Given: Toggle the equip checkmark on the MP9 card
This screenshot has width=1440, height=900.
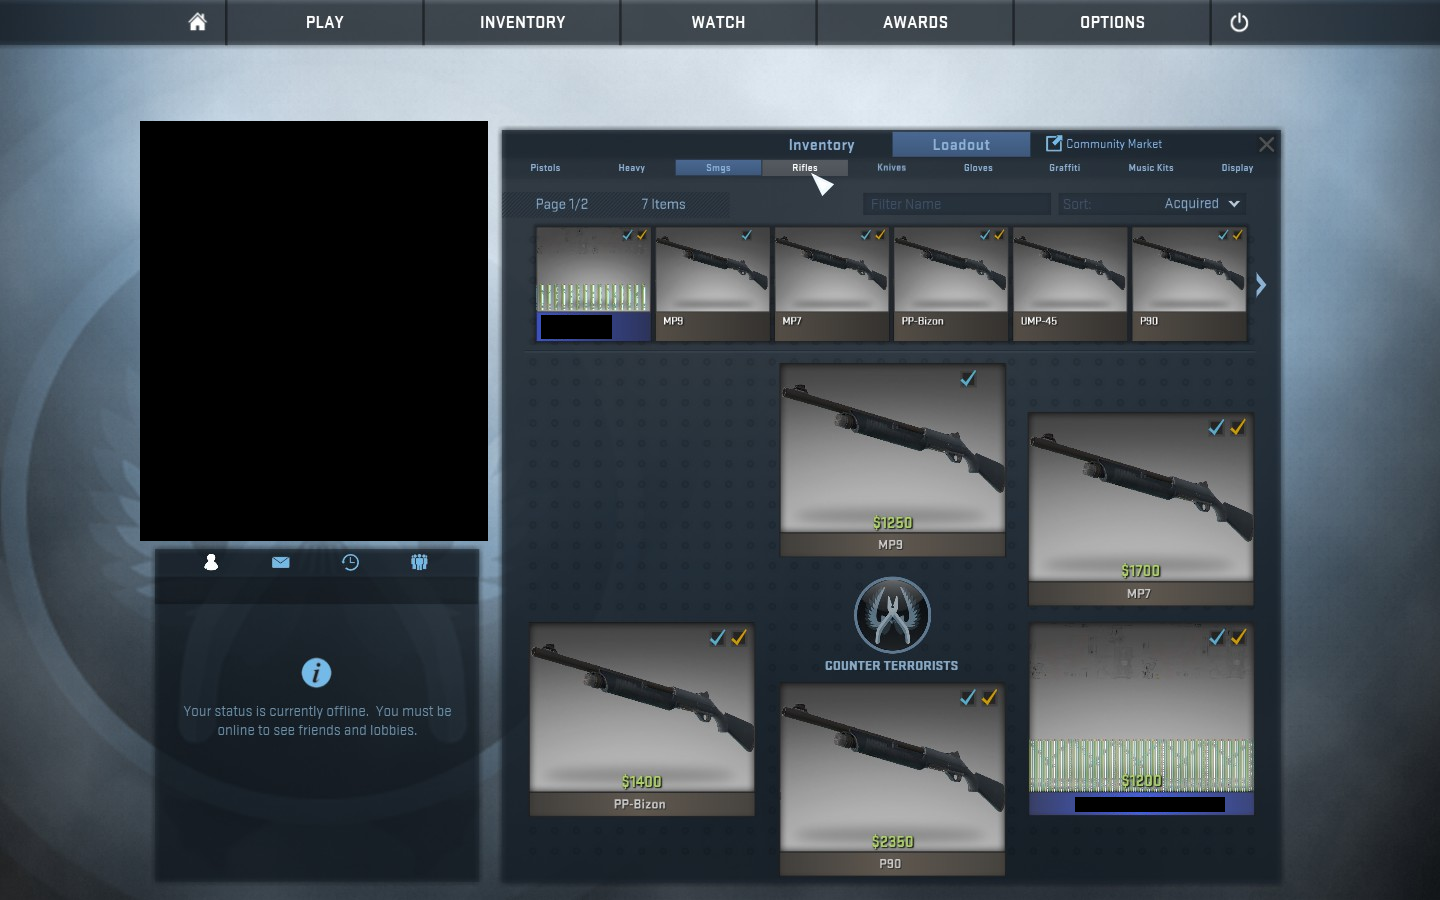Looking at the screenshot, I should [x=967, y=378].
